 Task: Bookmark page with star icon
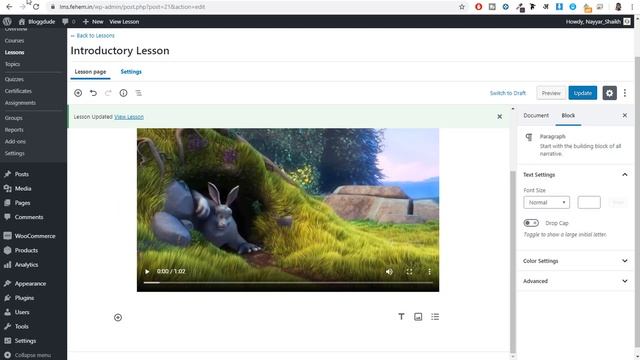pos(462,7)
